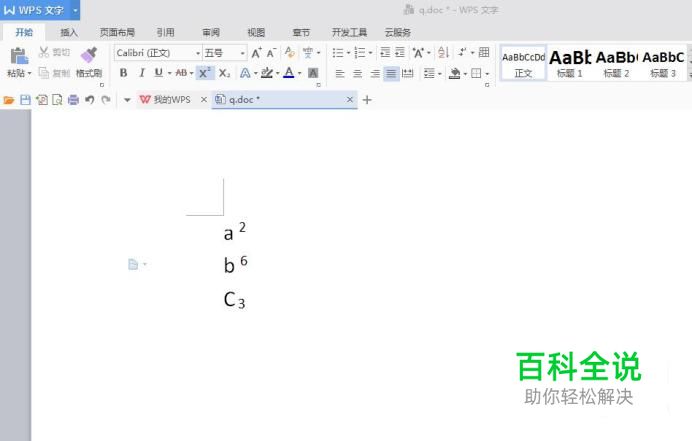Open the quick-access toolbar customize arrow
This screenshot has height=441, width=692.
click(x=127, y=100)
